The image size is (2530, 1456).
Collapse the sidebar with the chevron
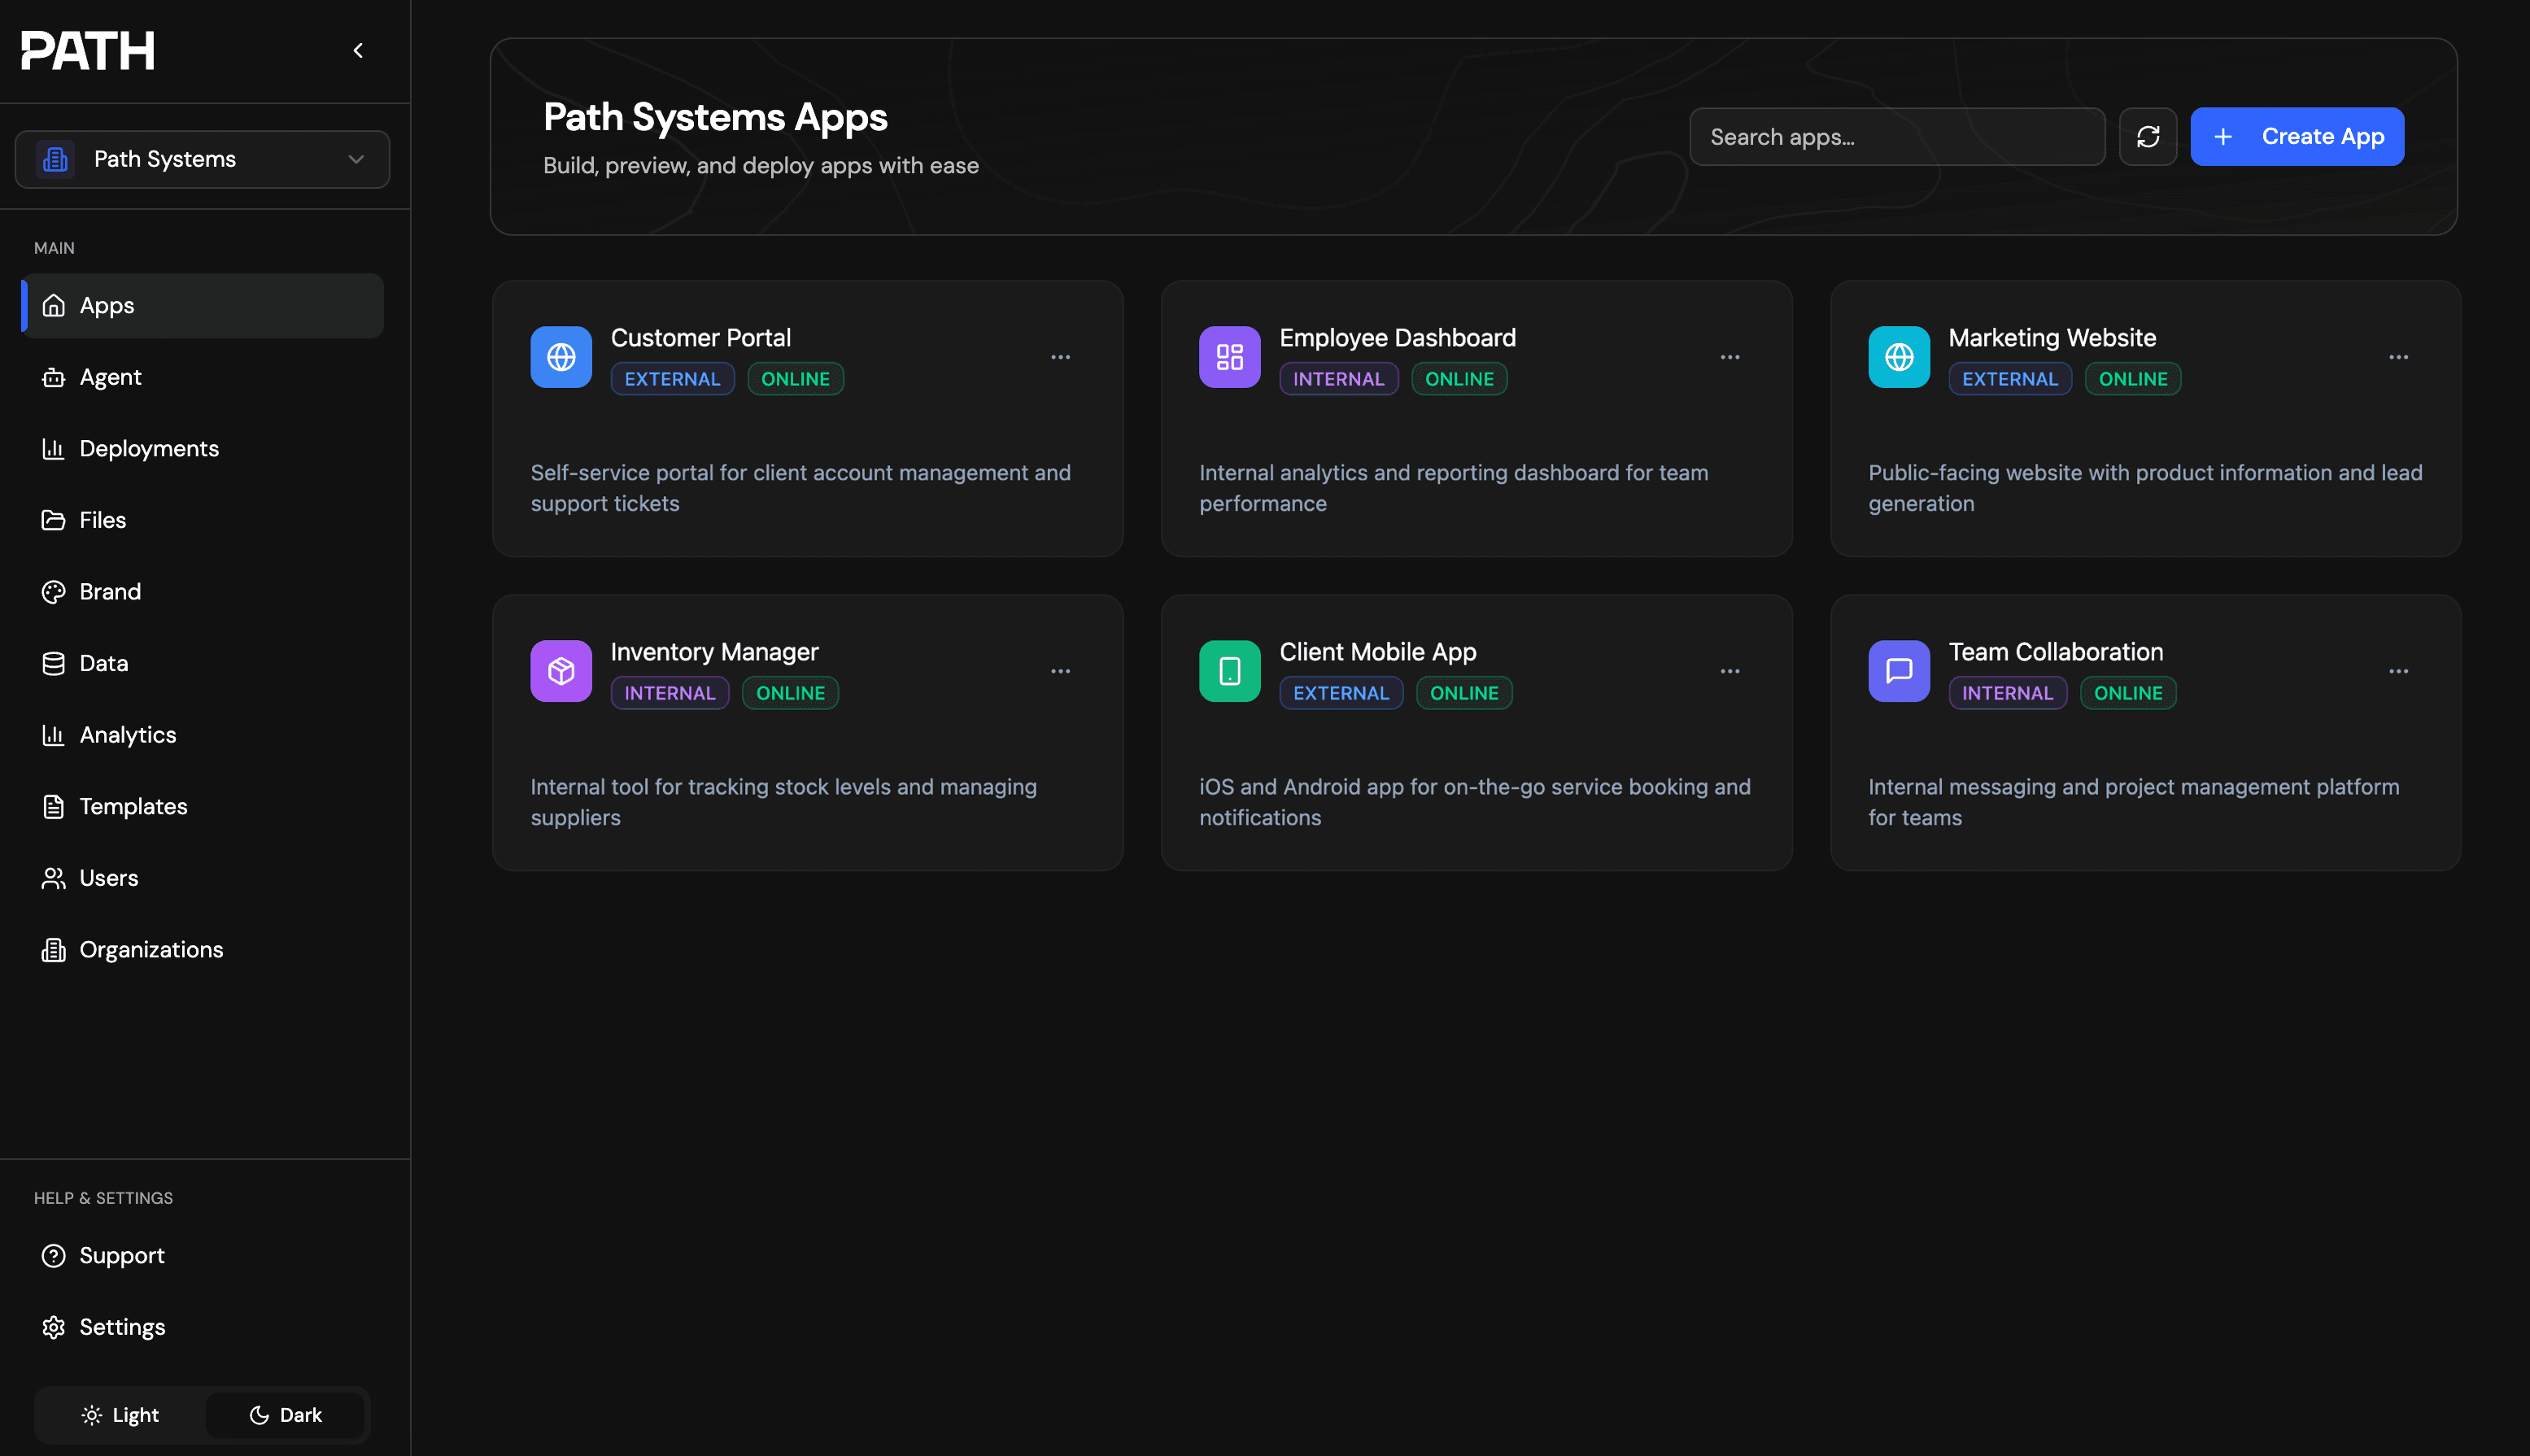(358, 51)
